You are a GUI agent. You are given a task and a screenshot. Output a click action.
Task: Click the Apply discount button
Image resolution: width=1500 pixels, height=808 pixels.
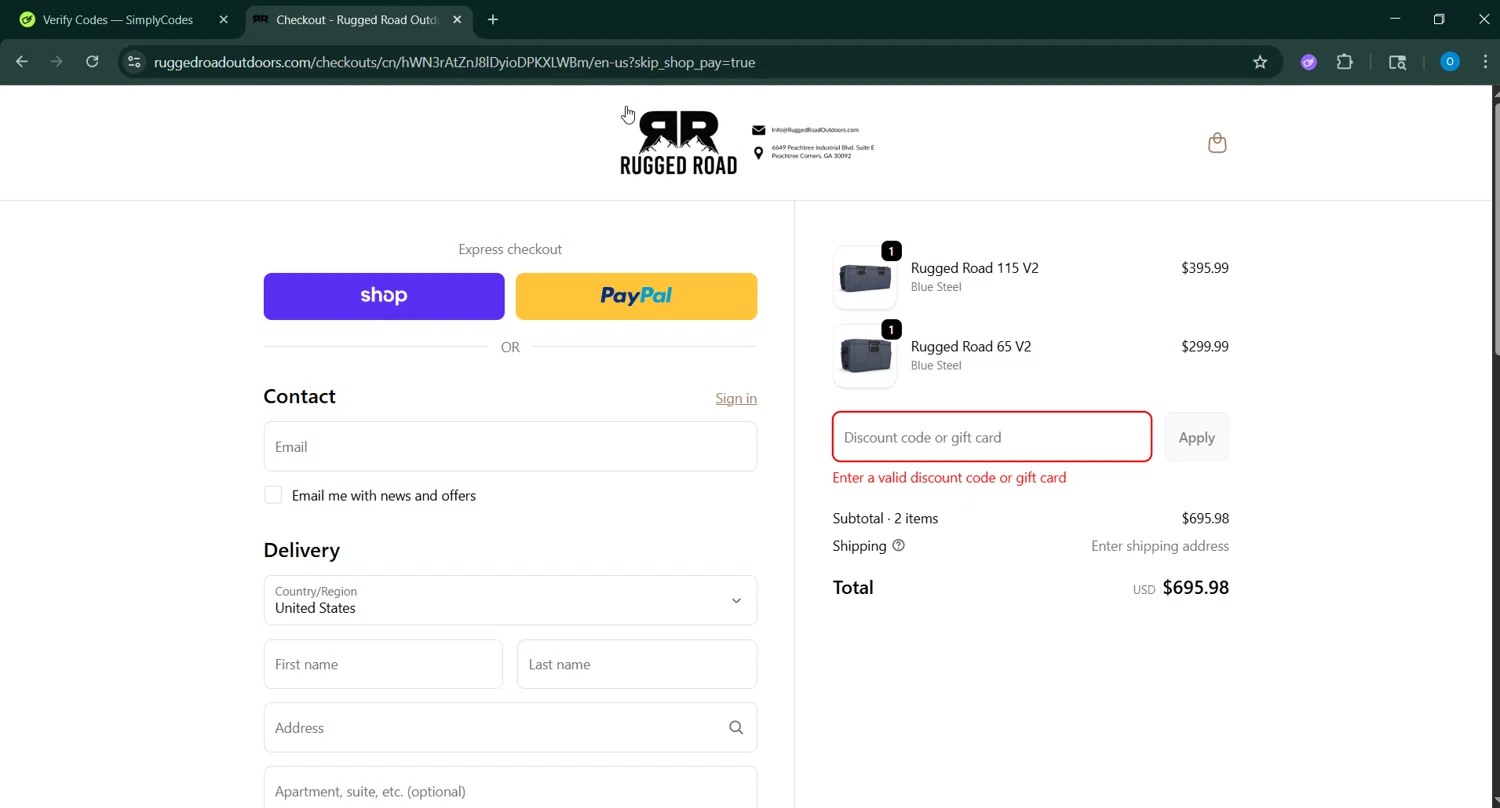(1197, 437)
